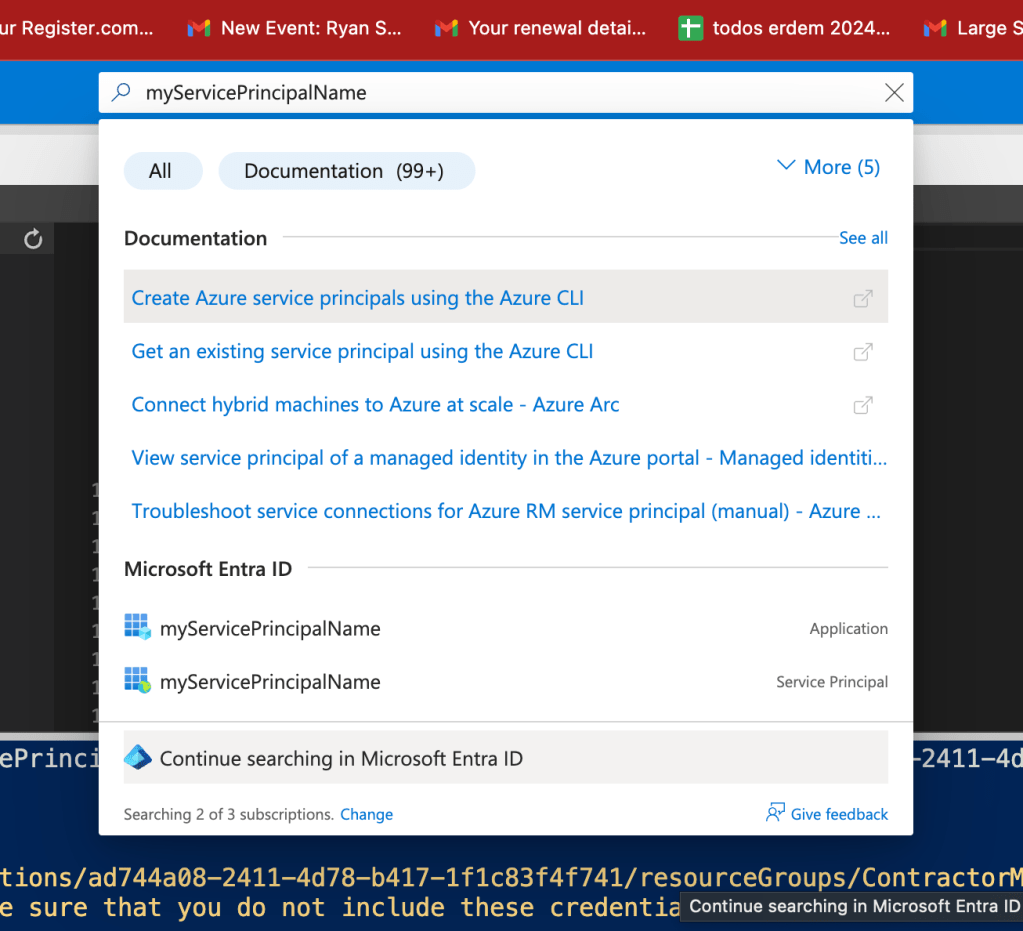Continue searching in Microsoft Entra ID
The width and height of the screenshot is (1023, 931).
point(506,757)
